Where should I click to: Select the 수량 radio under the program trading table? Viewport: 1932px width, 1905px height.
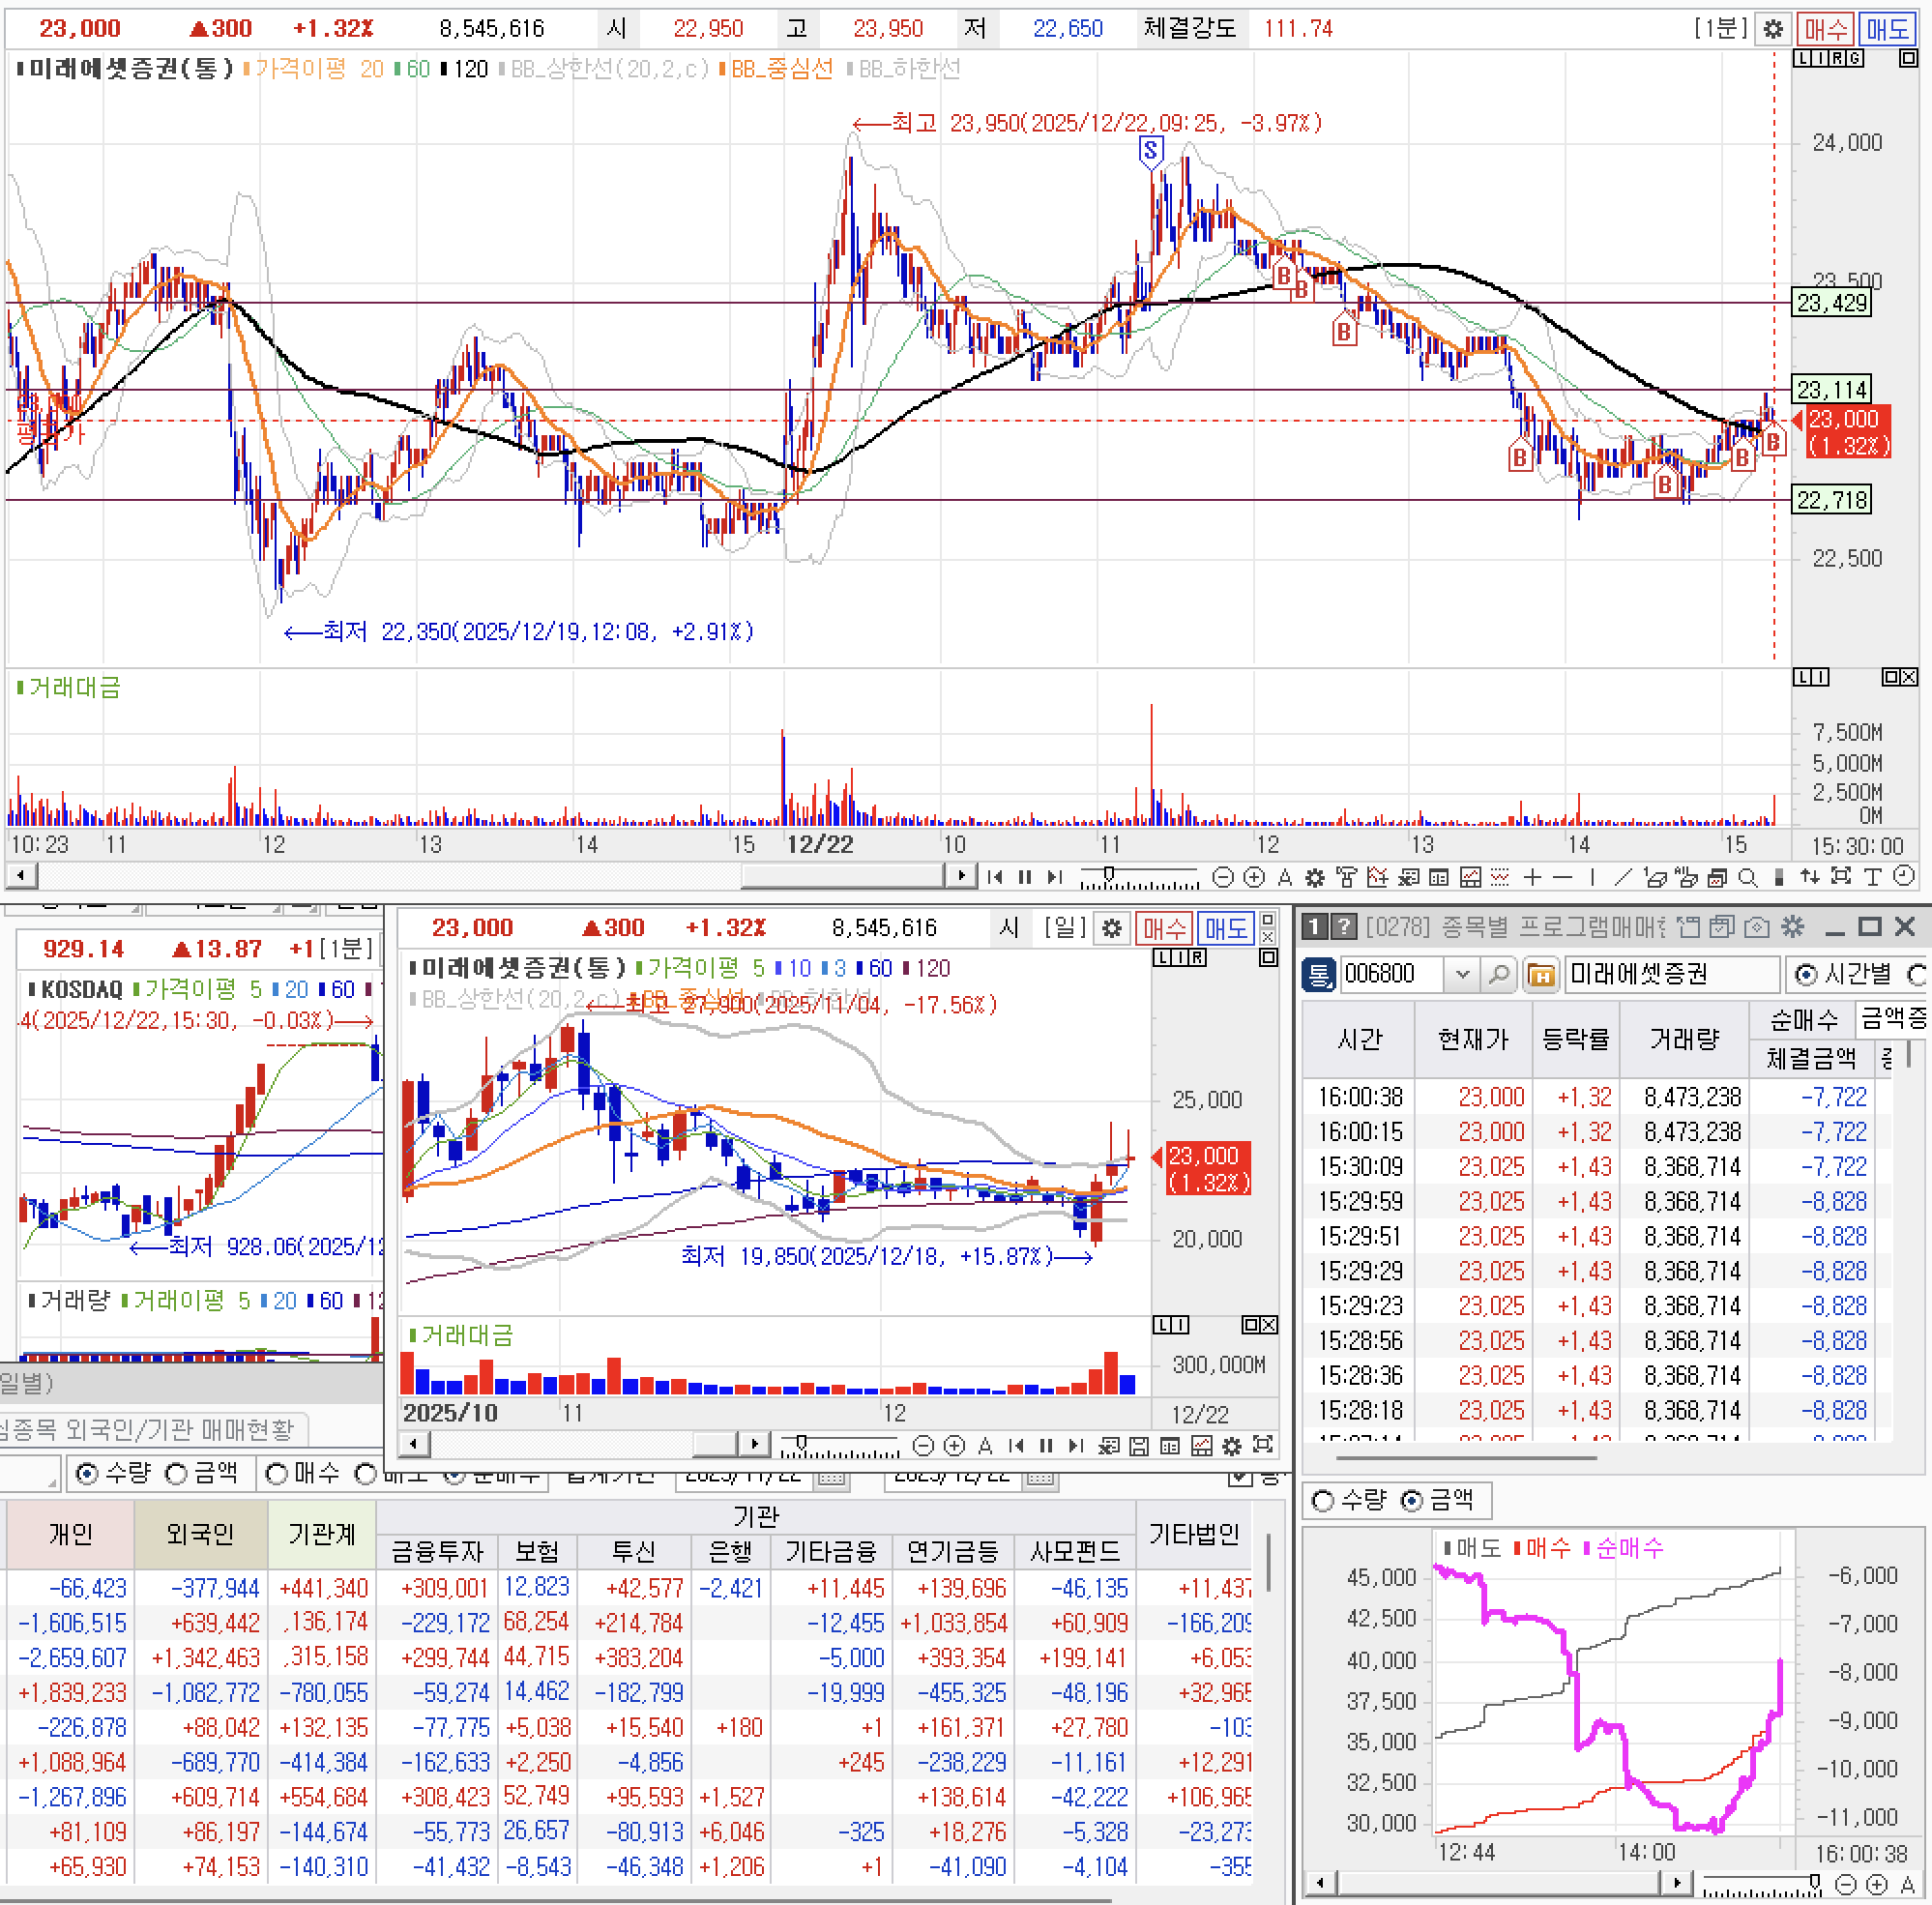point(1322,1500)
